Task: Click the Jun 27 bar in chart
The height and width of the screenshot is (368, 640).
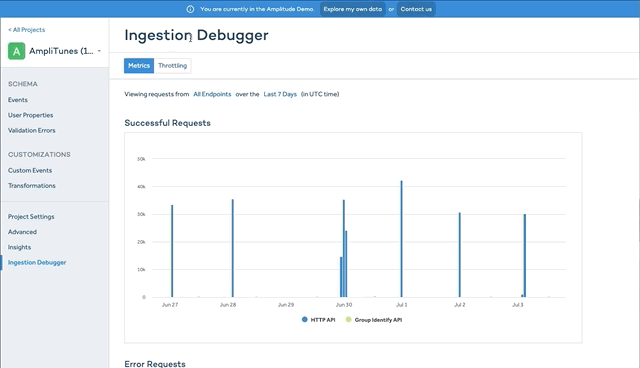Action: click(x=172, y=251)
